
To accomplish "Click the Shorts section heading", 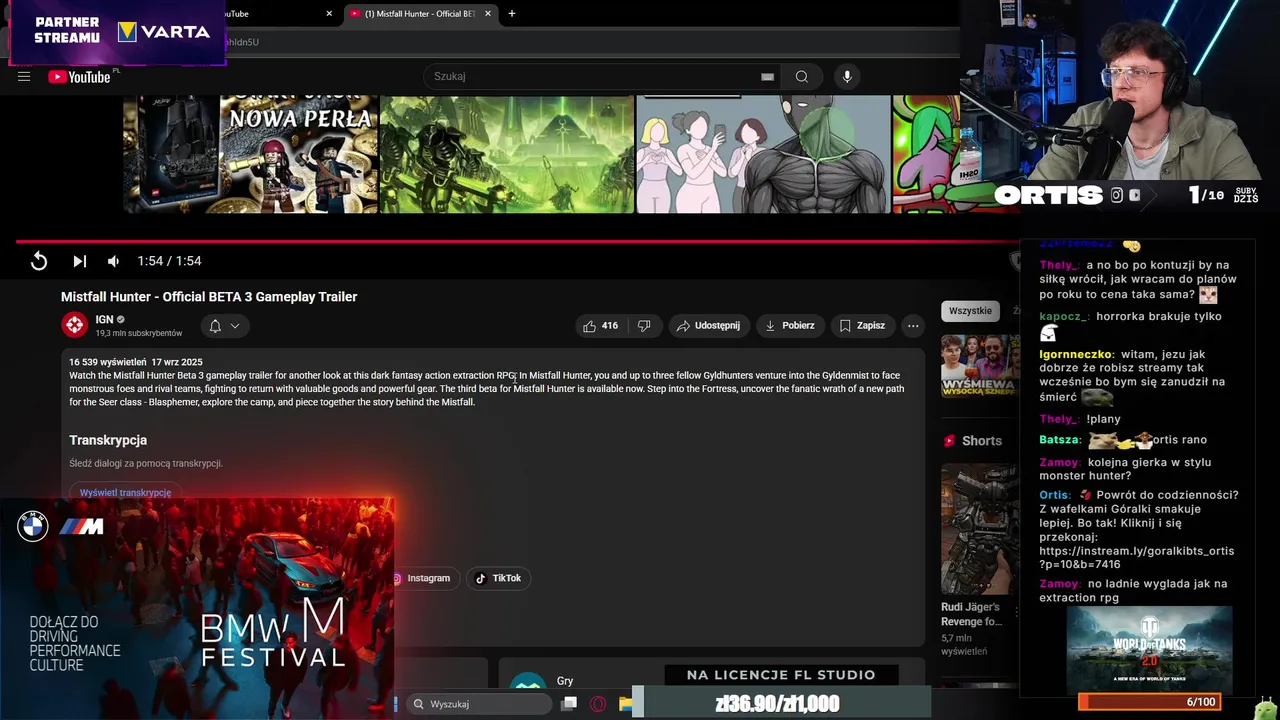I will coord(982,441).
